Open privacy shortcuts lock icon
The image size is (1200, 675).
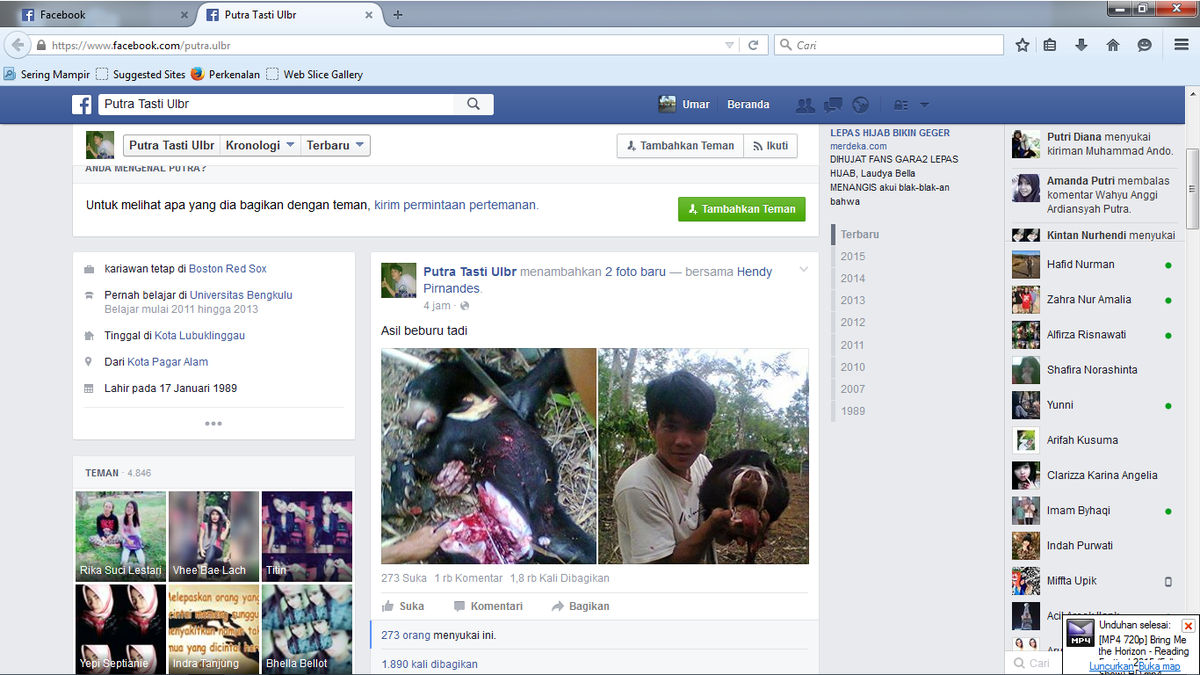[901, 104]
